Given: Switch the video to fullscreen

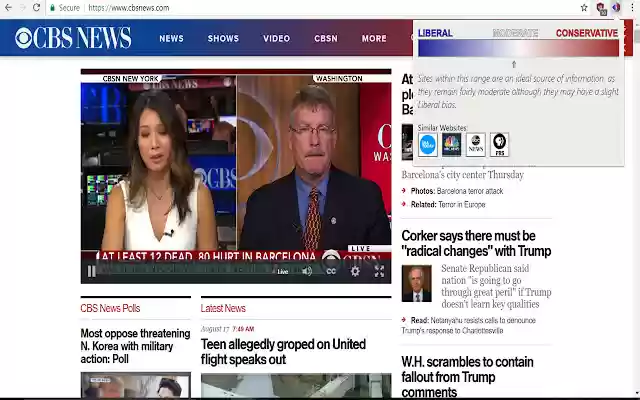Looking at the screenshot, I should point(379,271).
